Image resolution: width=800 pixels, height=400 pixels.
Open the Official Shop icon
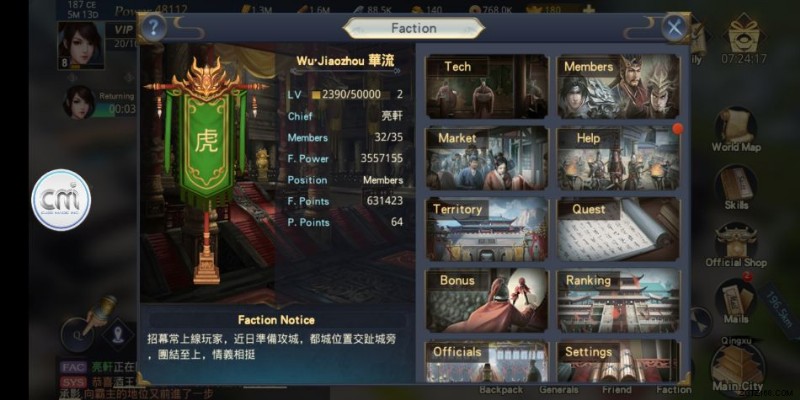(x=736, y=245)
